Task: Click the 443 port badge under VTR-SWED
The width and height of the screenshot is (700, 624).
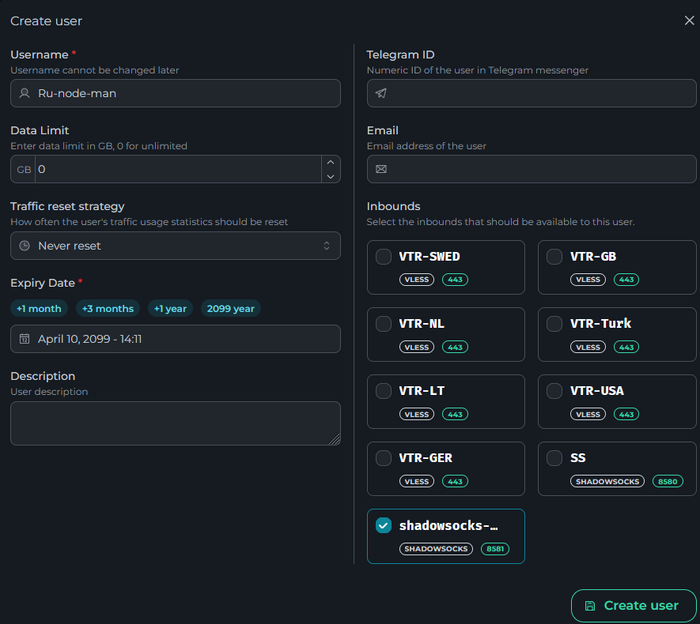Action: pyautogui.click(x=455, y=280)
